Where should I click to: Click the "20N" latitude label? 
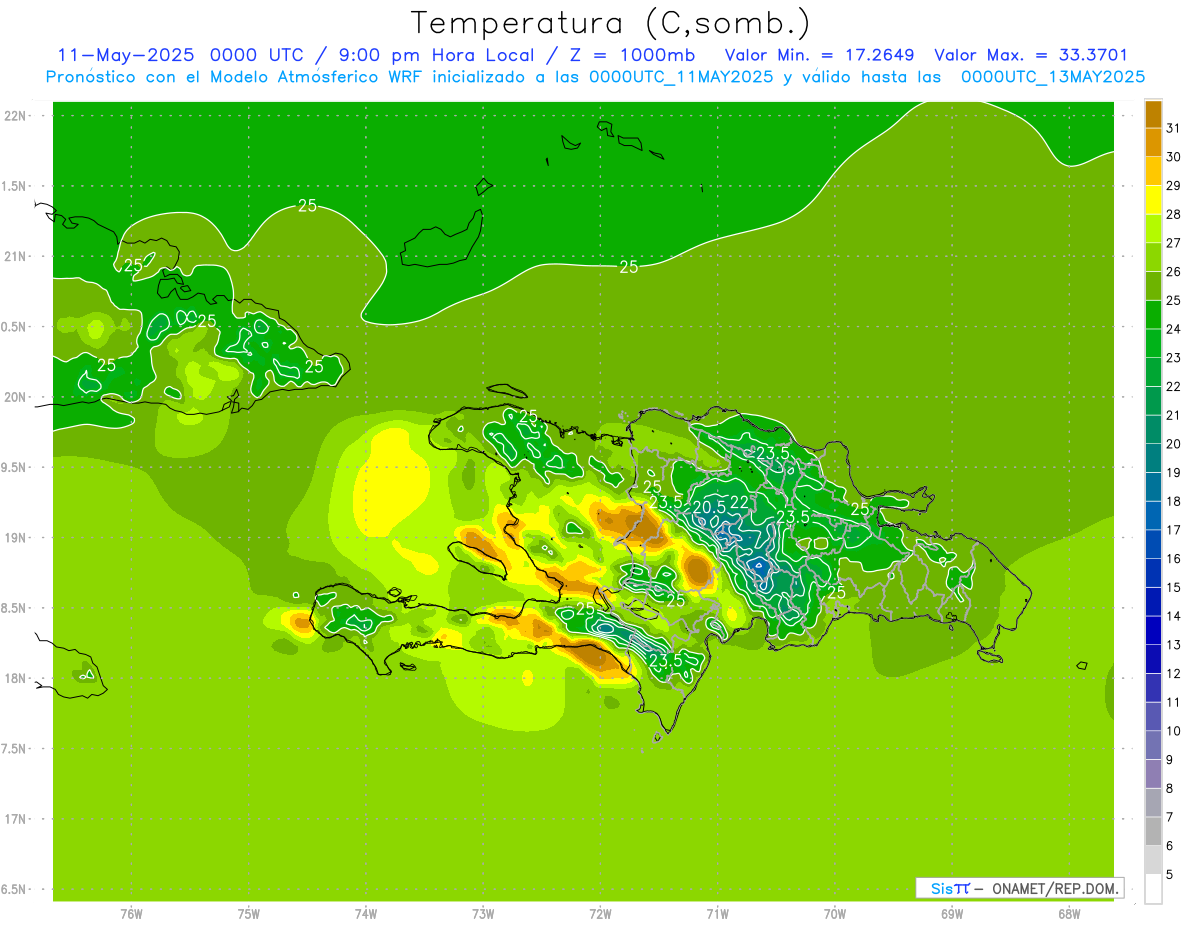click(16, 397)
